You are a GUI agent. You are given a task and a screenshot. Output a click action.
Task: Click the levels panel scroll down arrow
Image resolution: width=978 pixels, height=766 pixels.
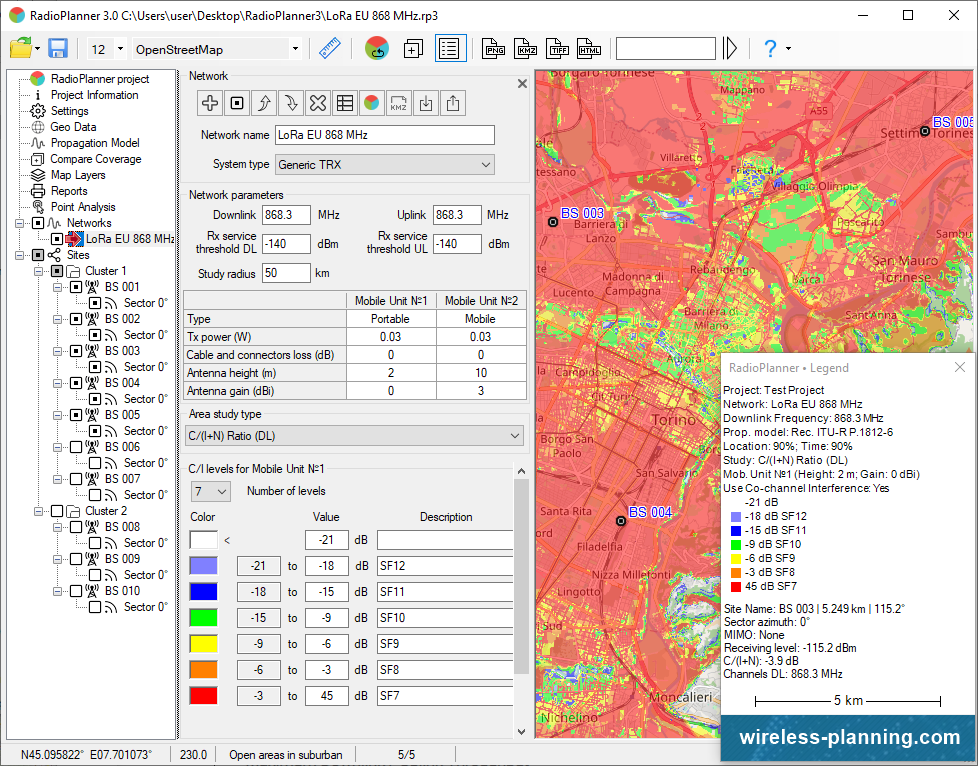click(x=521, y=732)
